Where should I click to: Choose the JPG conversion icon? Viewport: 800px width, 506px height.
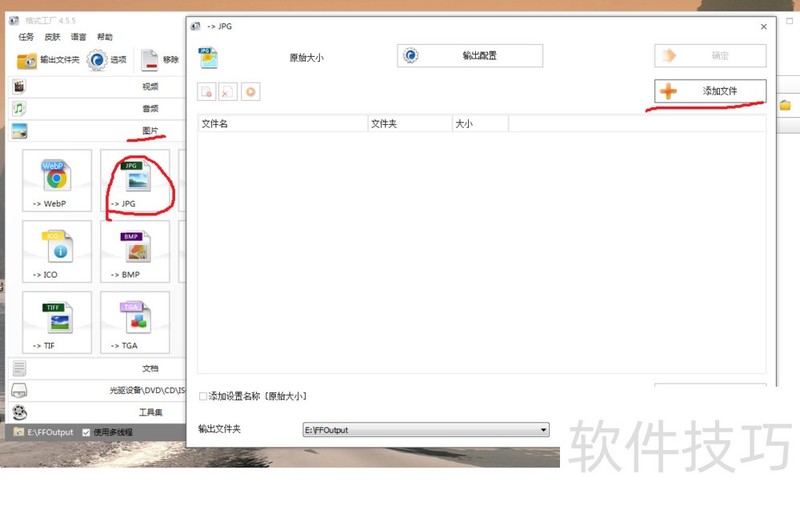coord(135,181)
